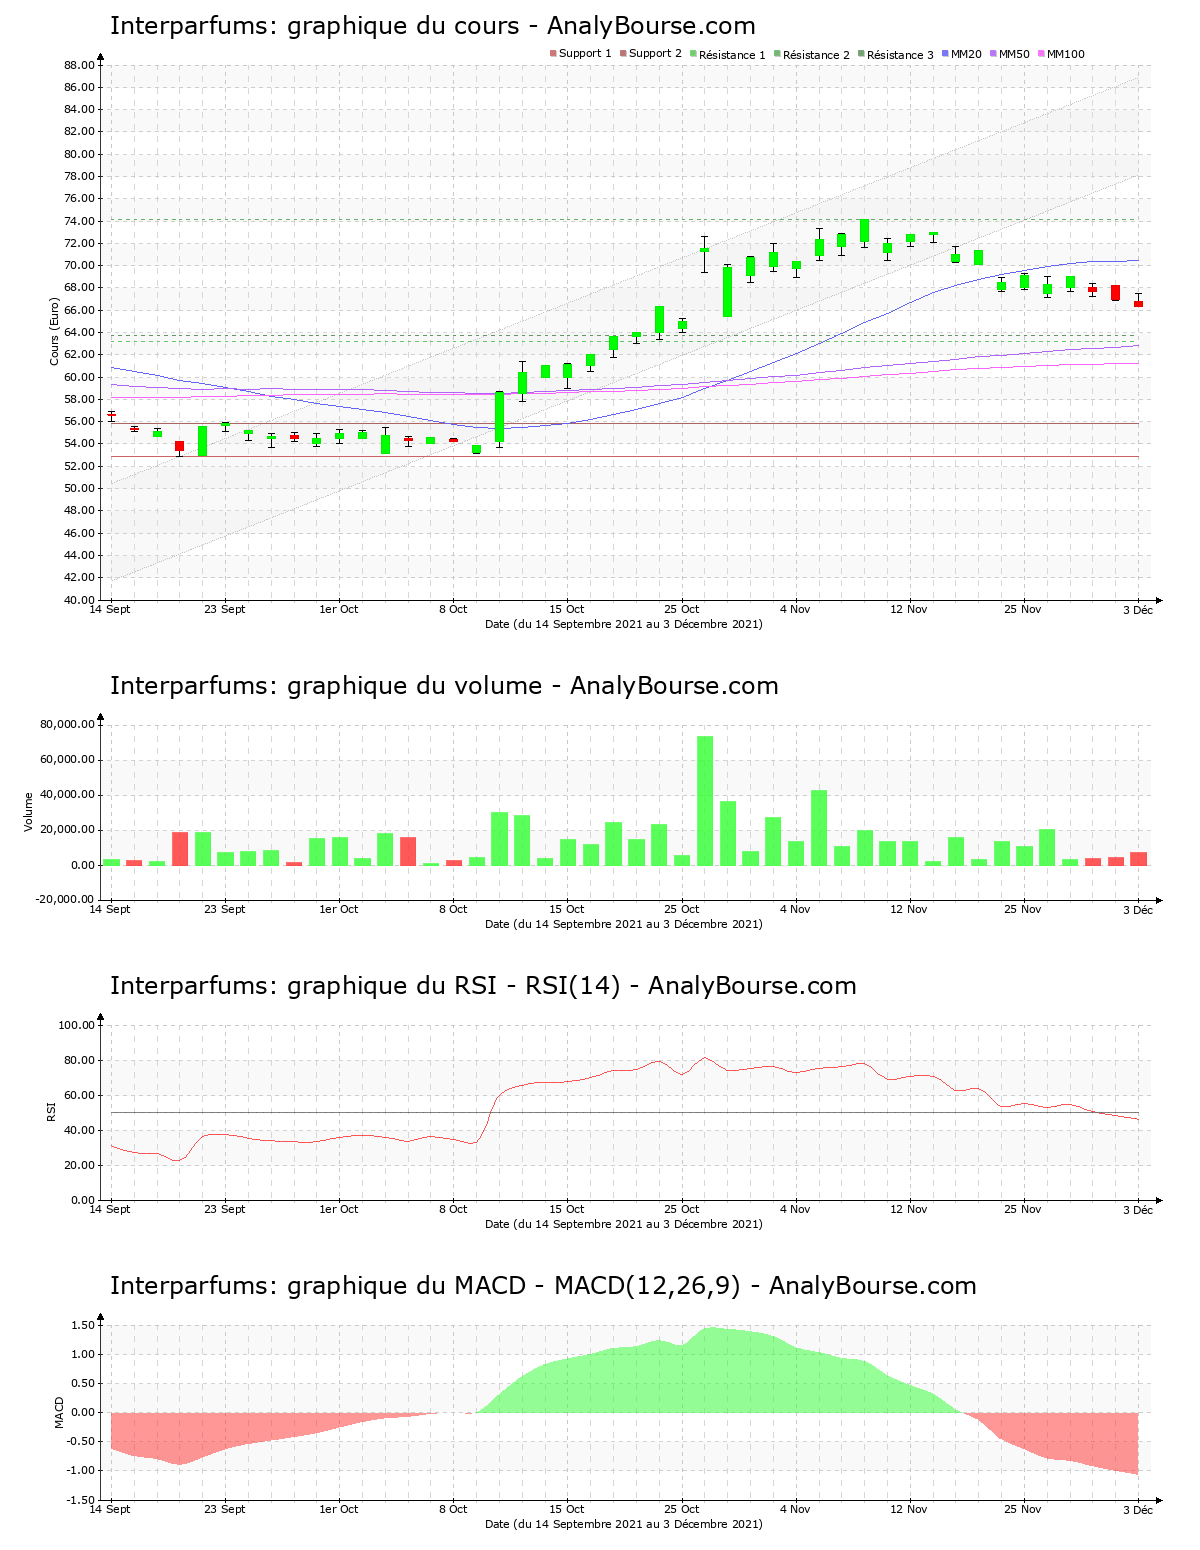The width and height of the screenshot is (1200, 1550).
Task: Click the tallest green volume bar
Action: click(x=705, y=801)
